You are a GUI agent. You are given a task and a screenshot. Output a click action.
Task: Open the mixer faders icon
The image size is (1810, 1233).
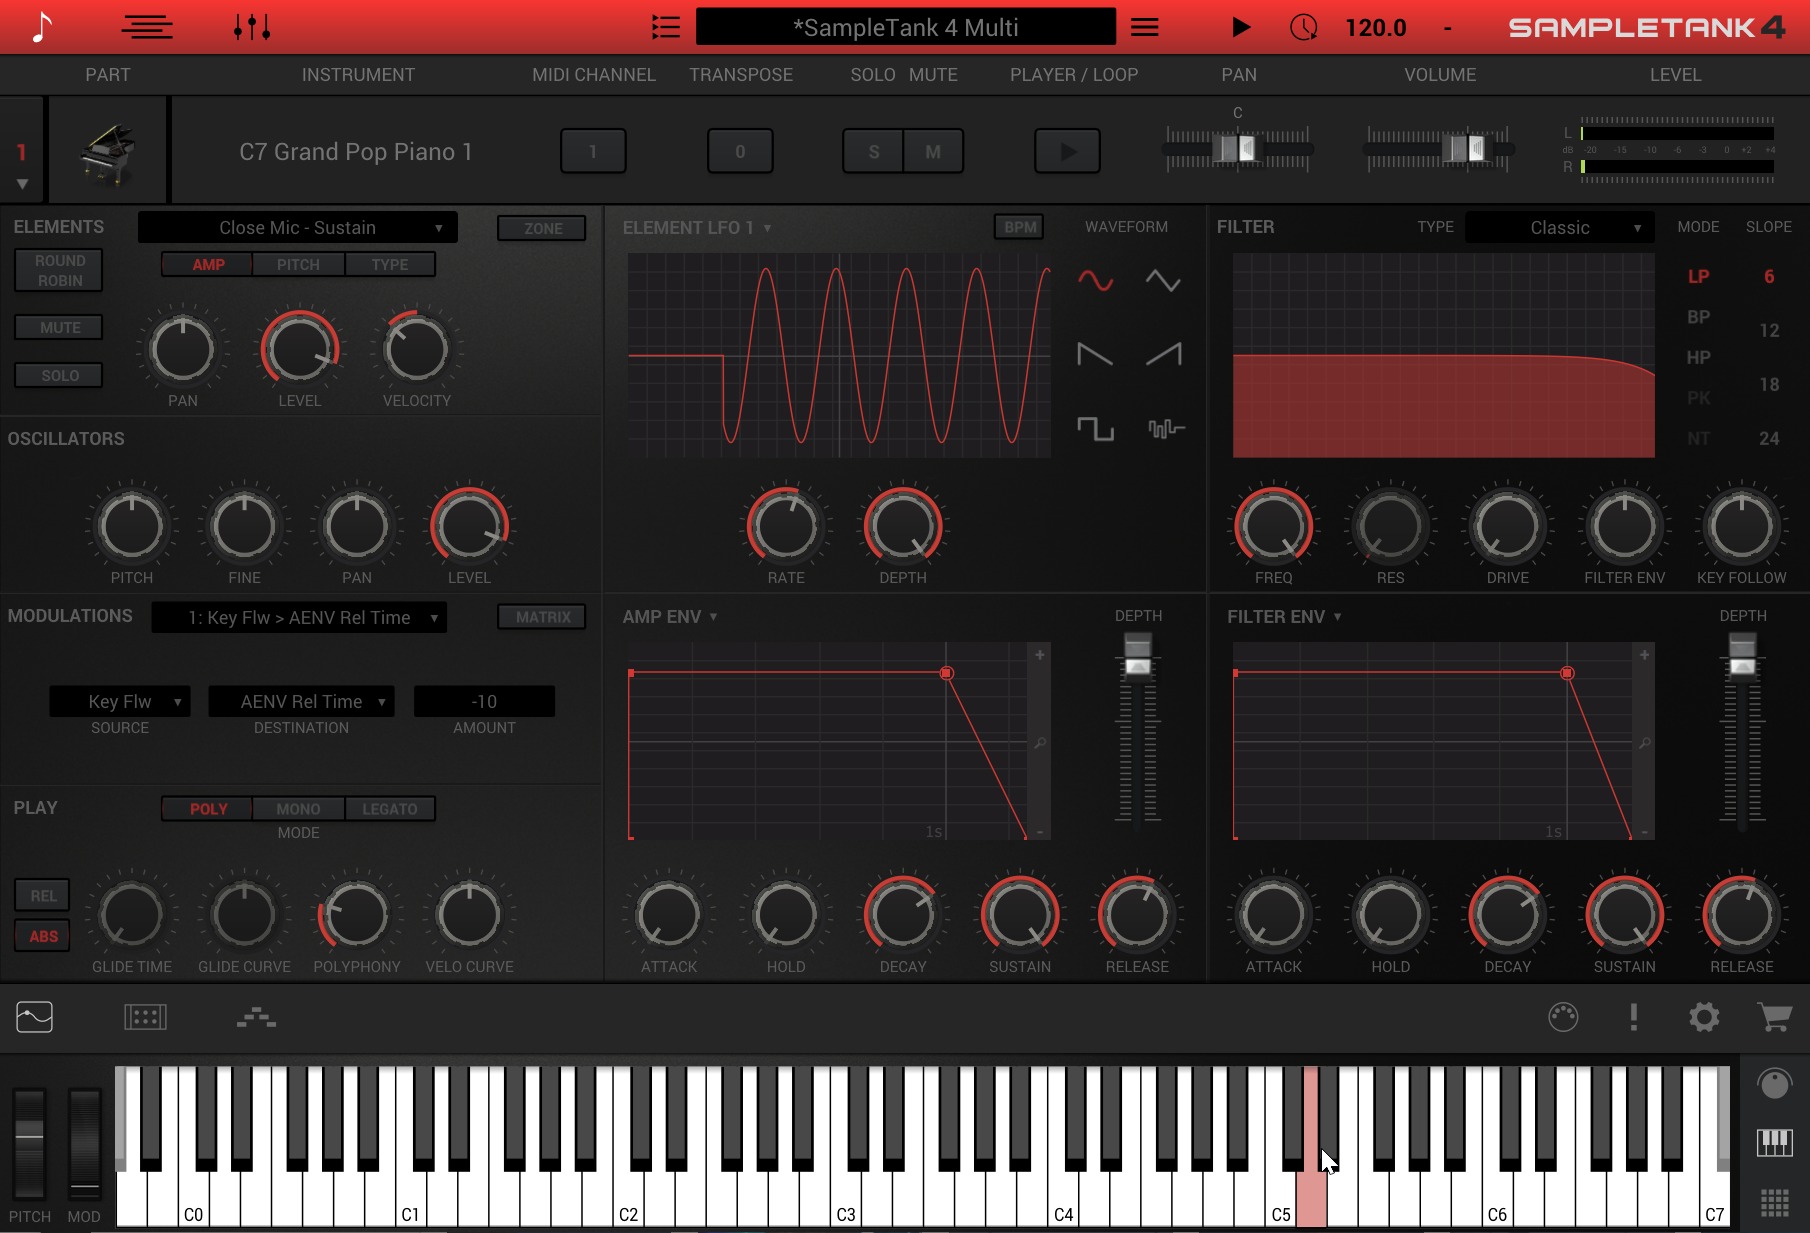(252, 27)
